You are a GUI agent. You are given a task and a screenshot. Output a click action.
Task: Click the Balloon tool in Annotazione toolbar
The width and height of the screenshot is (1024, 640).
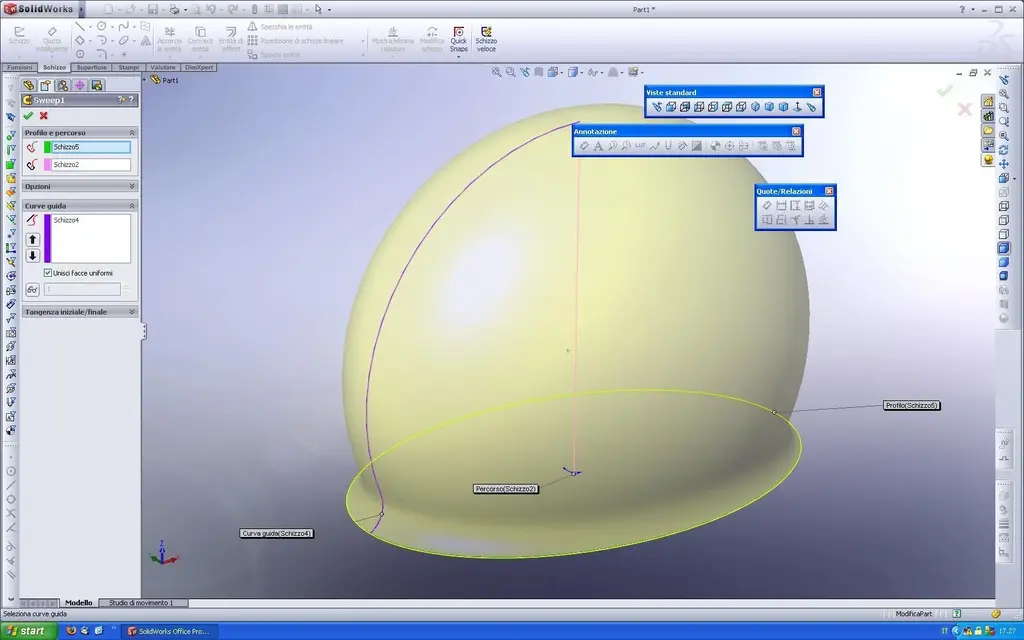pyautogui.click(x=612, y=146)
